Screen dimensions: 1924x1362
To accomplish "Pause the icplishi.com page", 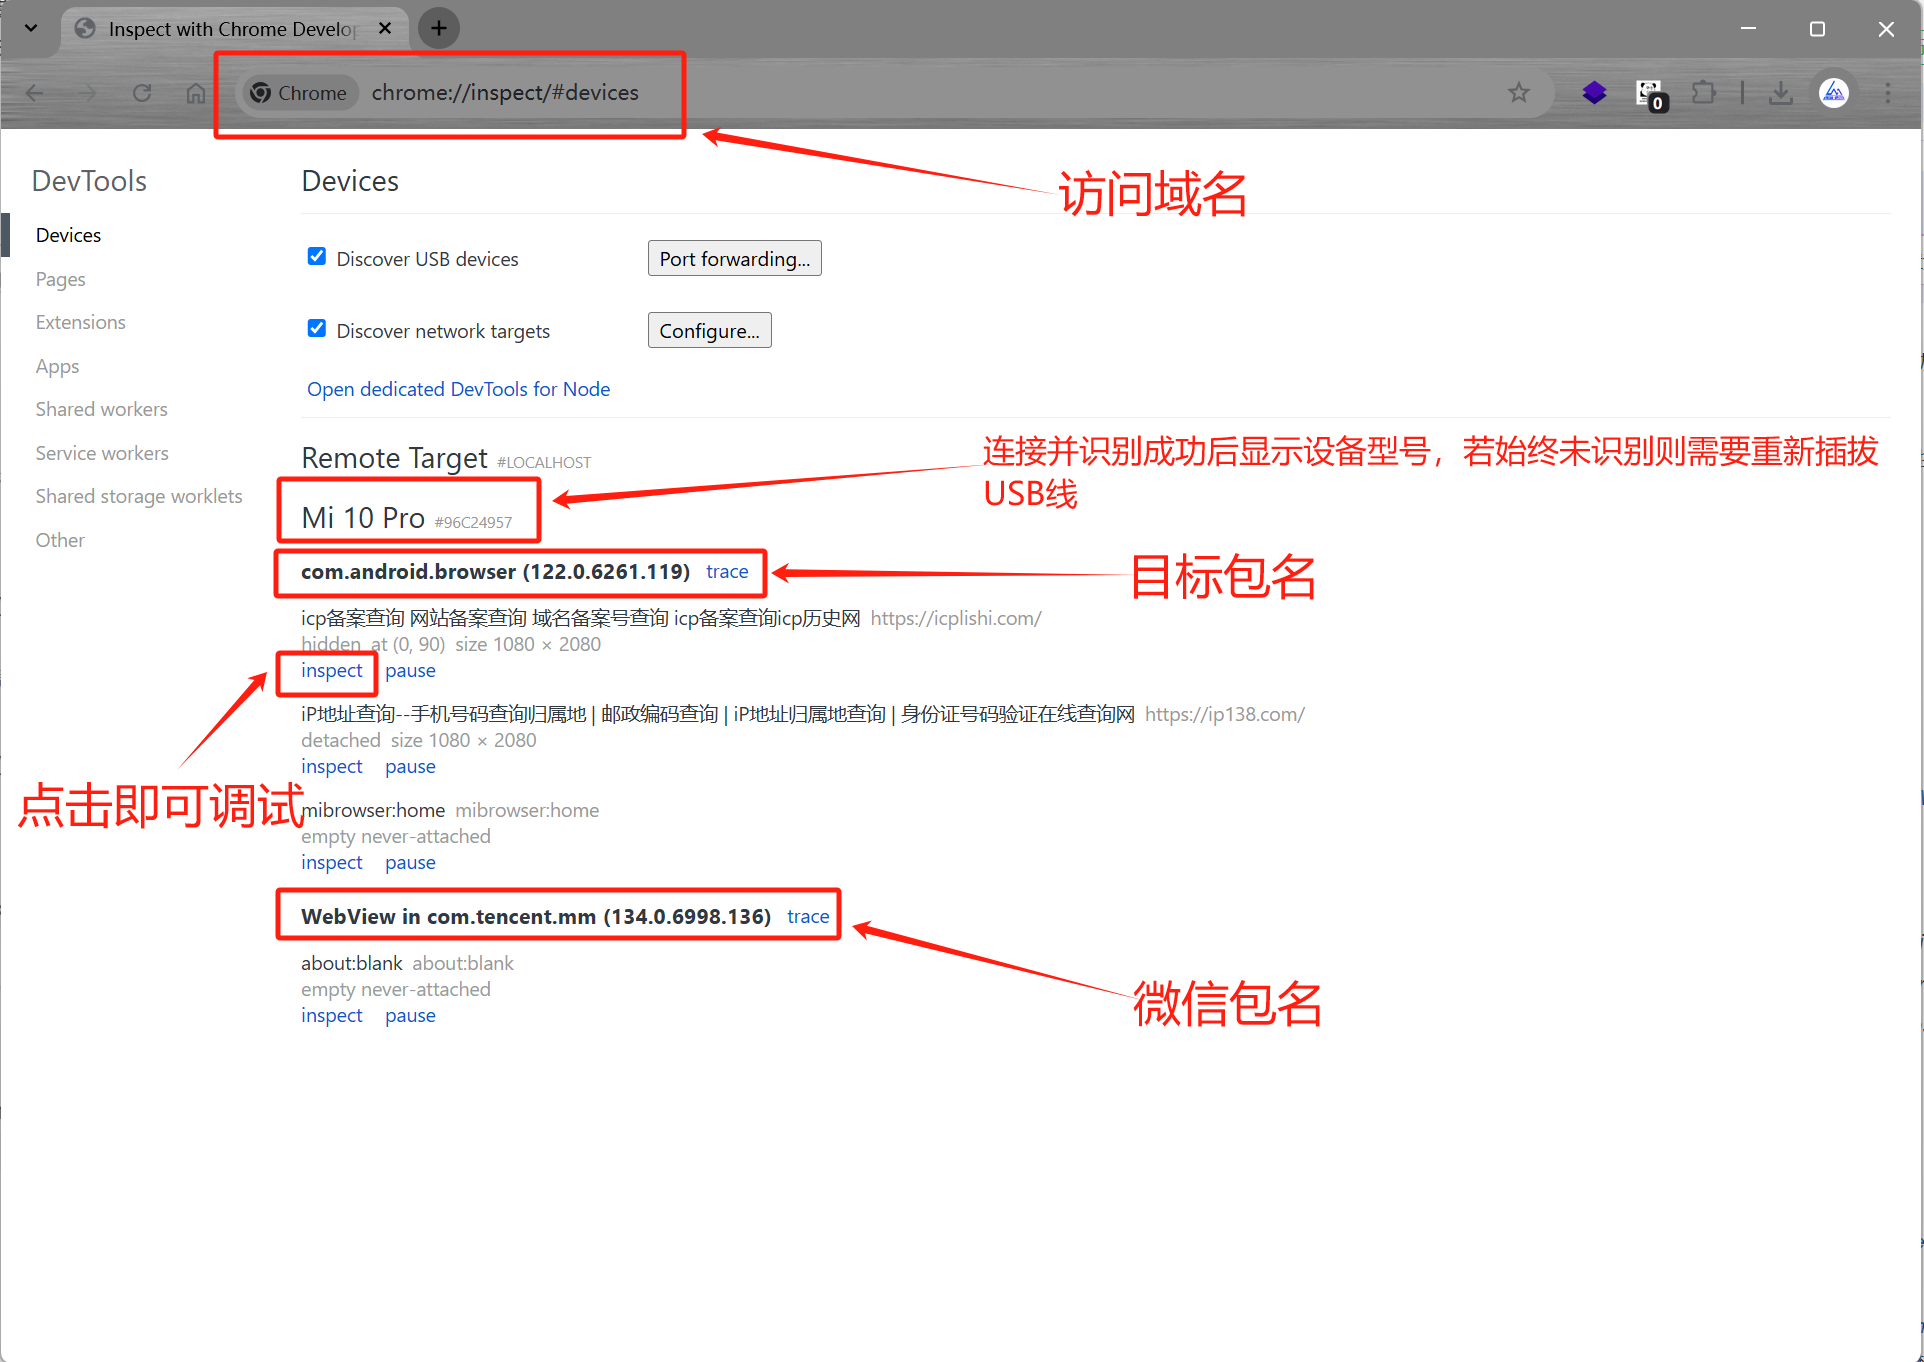I will 410,670.
